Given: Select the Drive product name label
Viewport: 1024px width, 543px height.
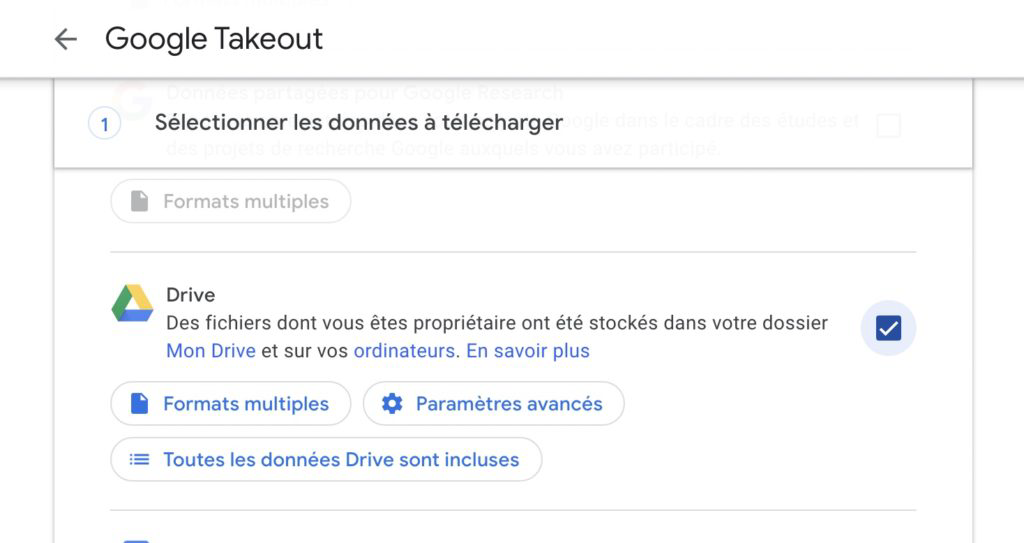Looking at the screenshot, I should 190,295.
